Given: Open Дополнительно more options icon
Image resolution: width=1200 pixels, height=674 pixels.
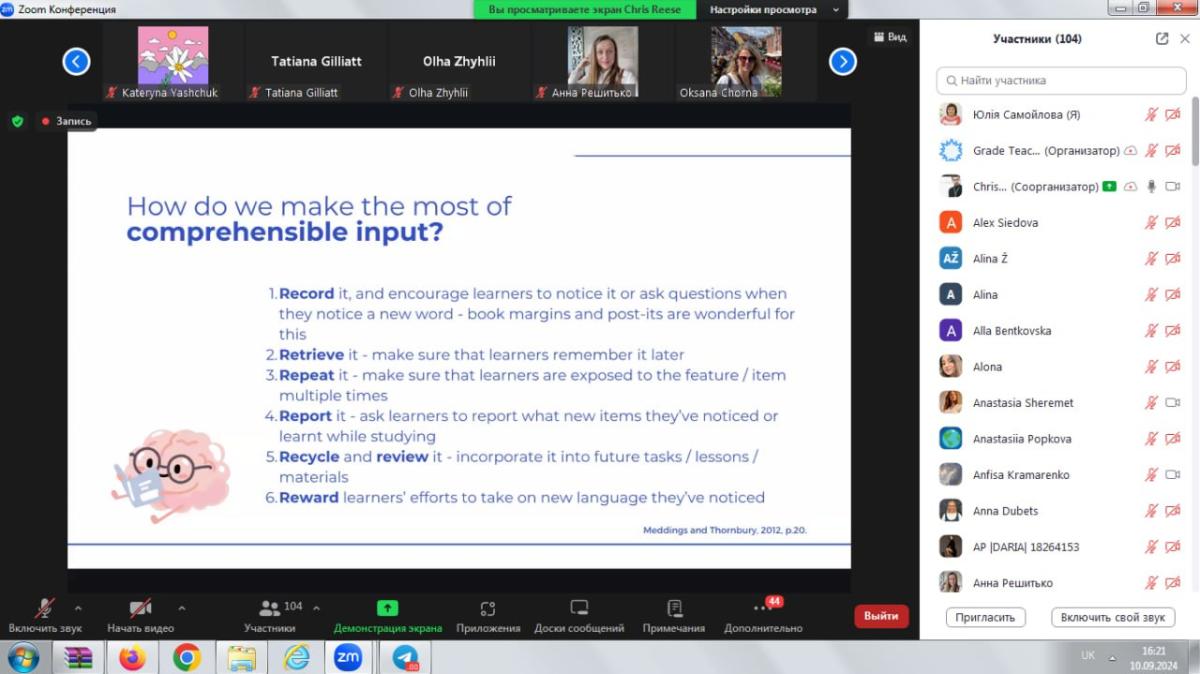Looking at the screenshot, I should click(x=762, y=608).
